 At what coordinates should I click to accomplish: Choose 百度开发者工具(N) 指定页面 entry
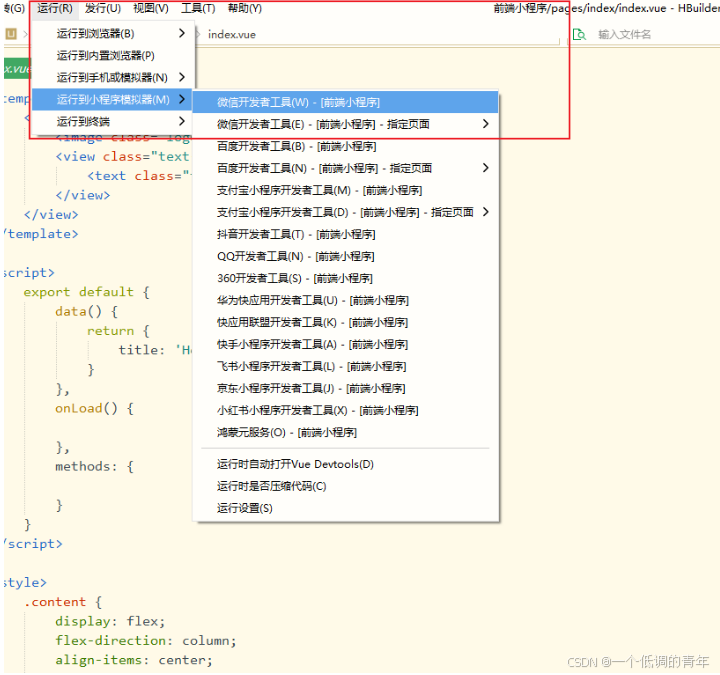[x=345, y=169]
